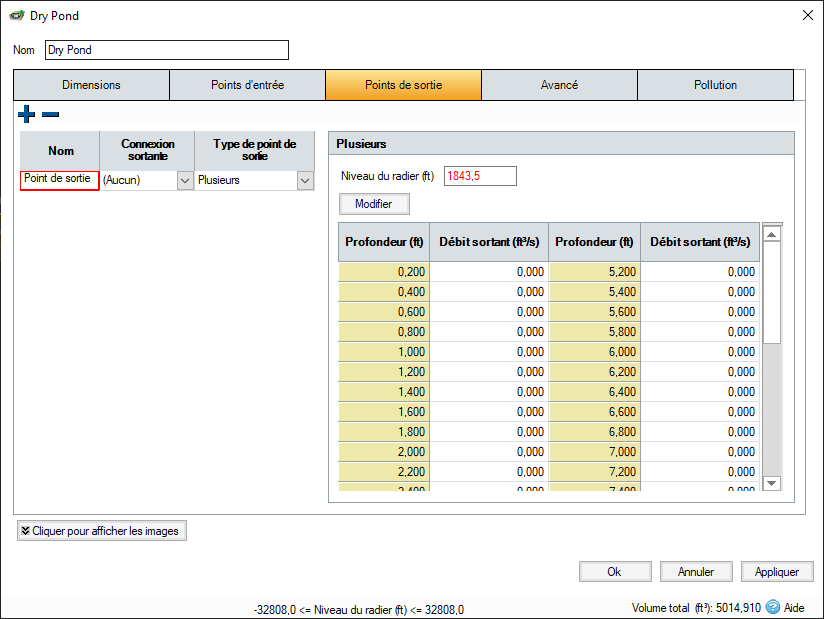Click outflow cell next to depth 5,200

point(700,272)
